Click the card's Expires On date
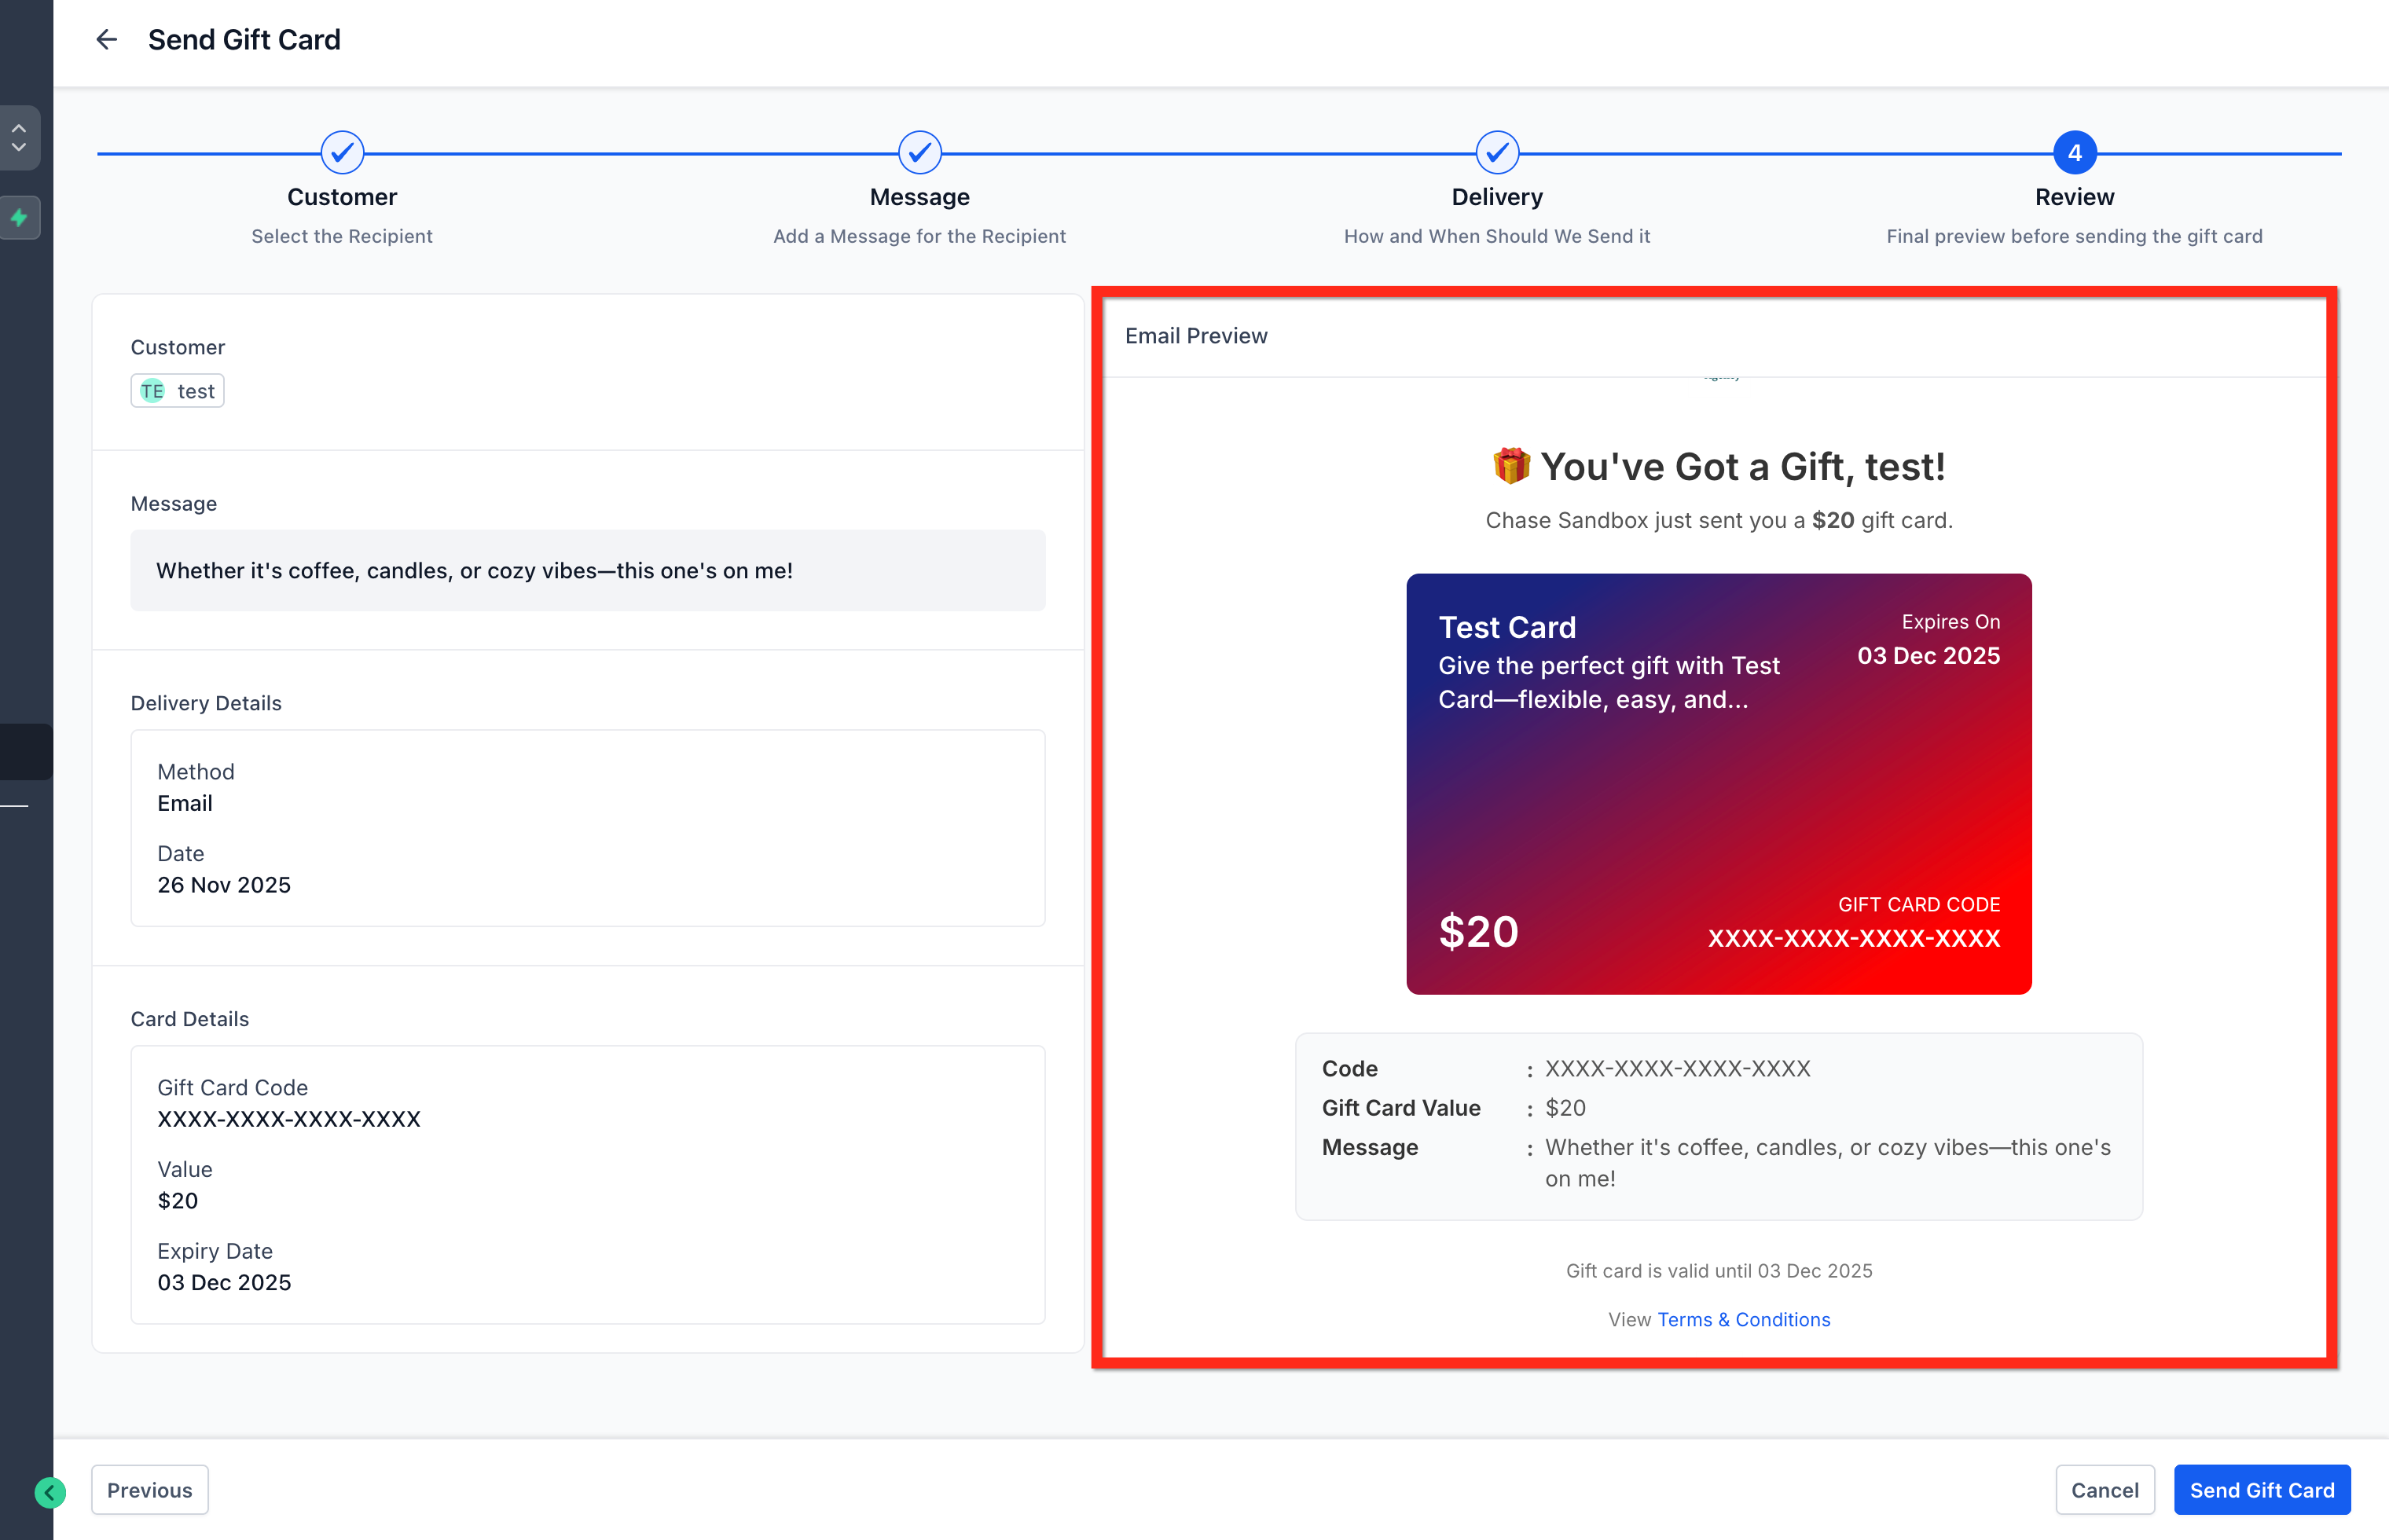The image size is (2389, 1540). click(1928, 656)
